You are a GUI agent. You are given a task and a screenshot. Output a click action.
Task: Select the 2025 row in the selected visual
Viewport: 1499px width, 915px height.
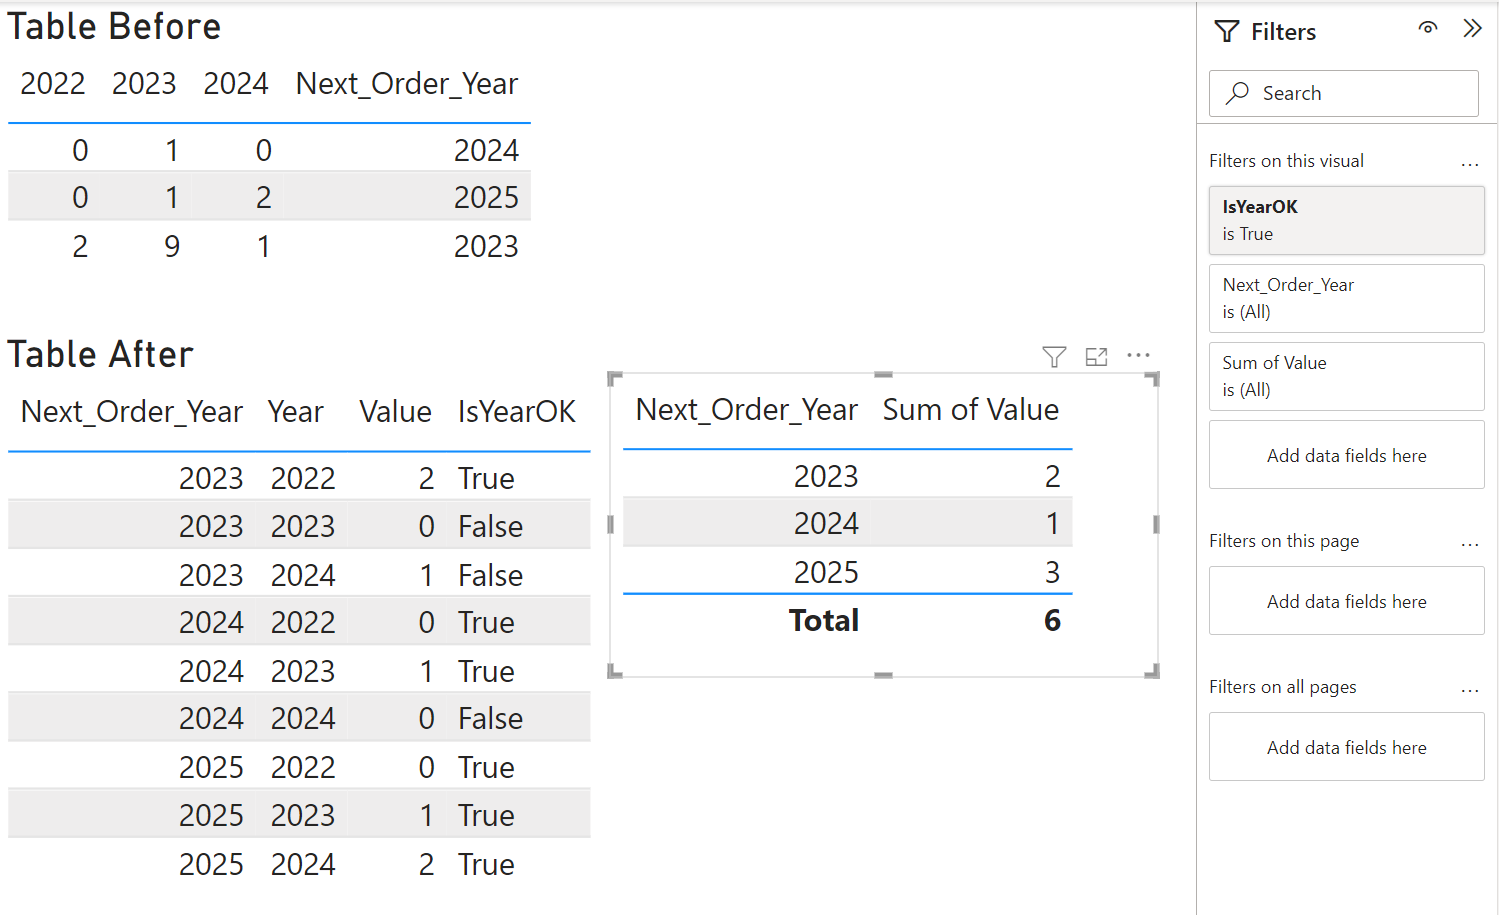pyautogui.click(x=847, y=572)
